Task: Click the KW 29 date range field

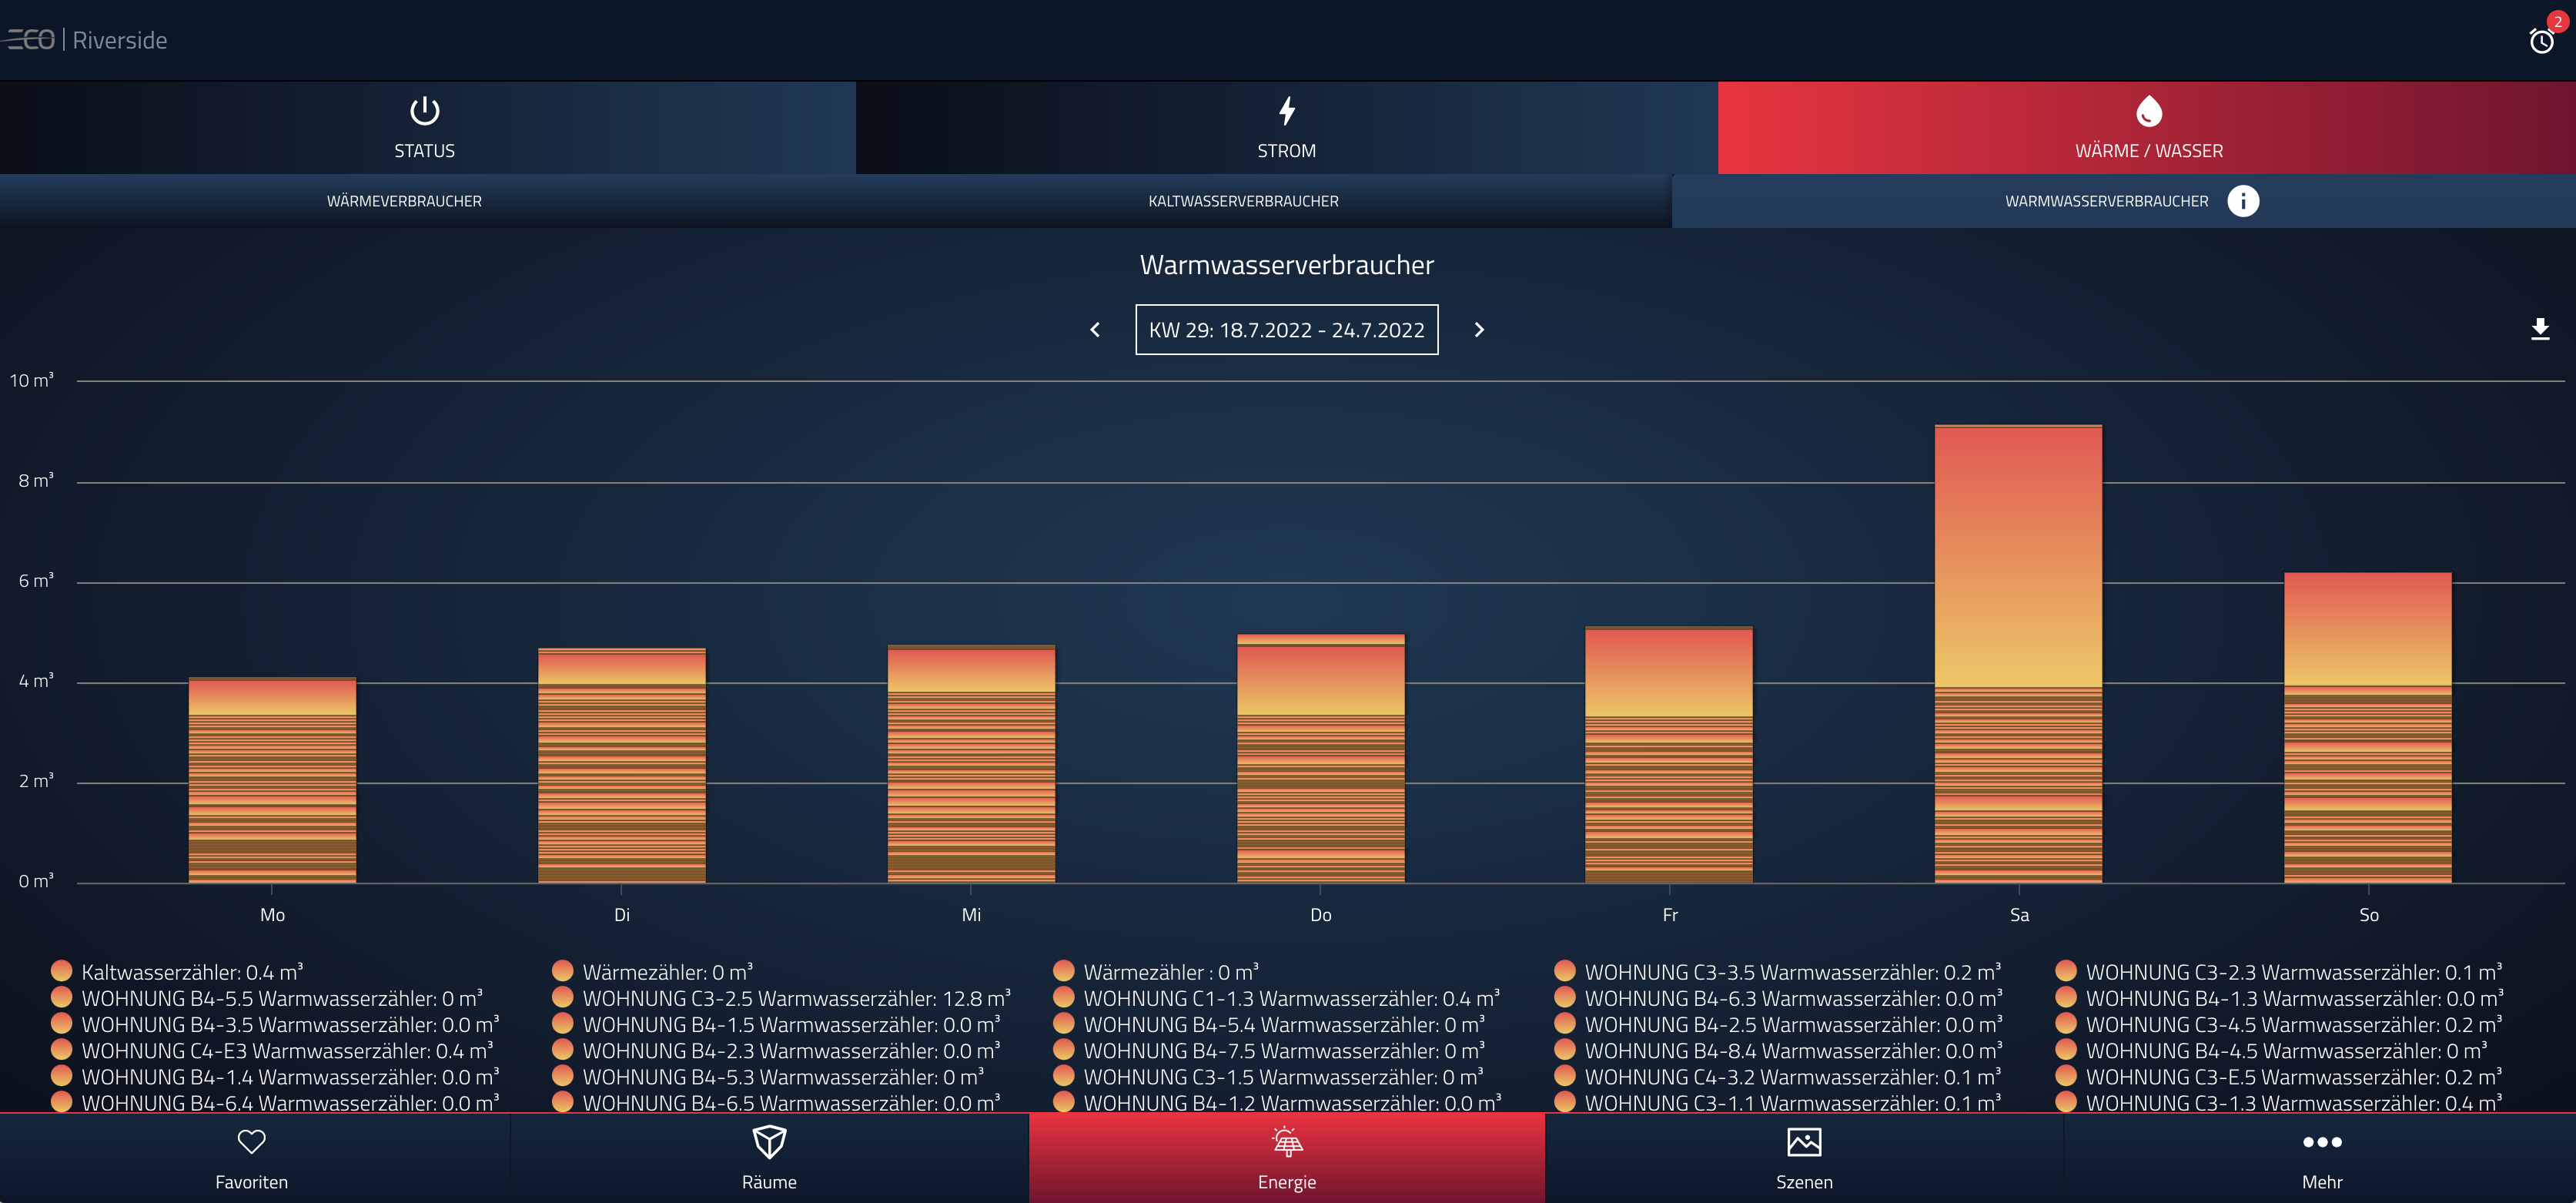Action: pos(1286,330)
